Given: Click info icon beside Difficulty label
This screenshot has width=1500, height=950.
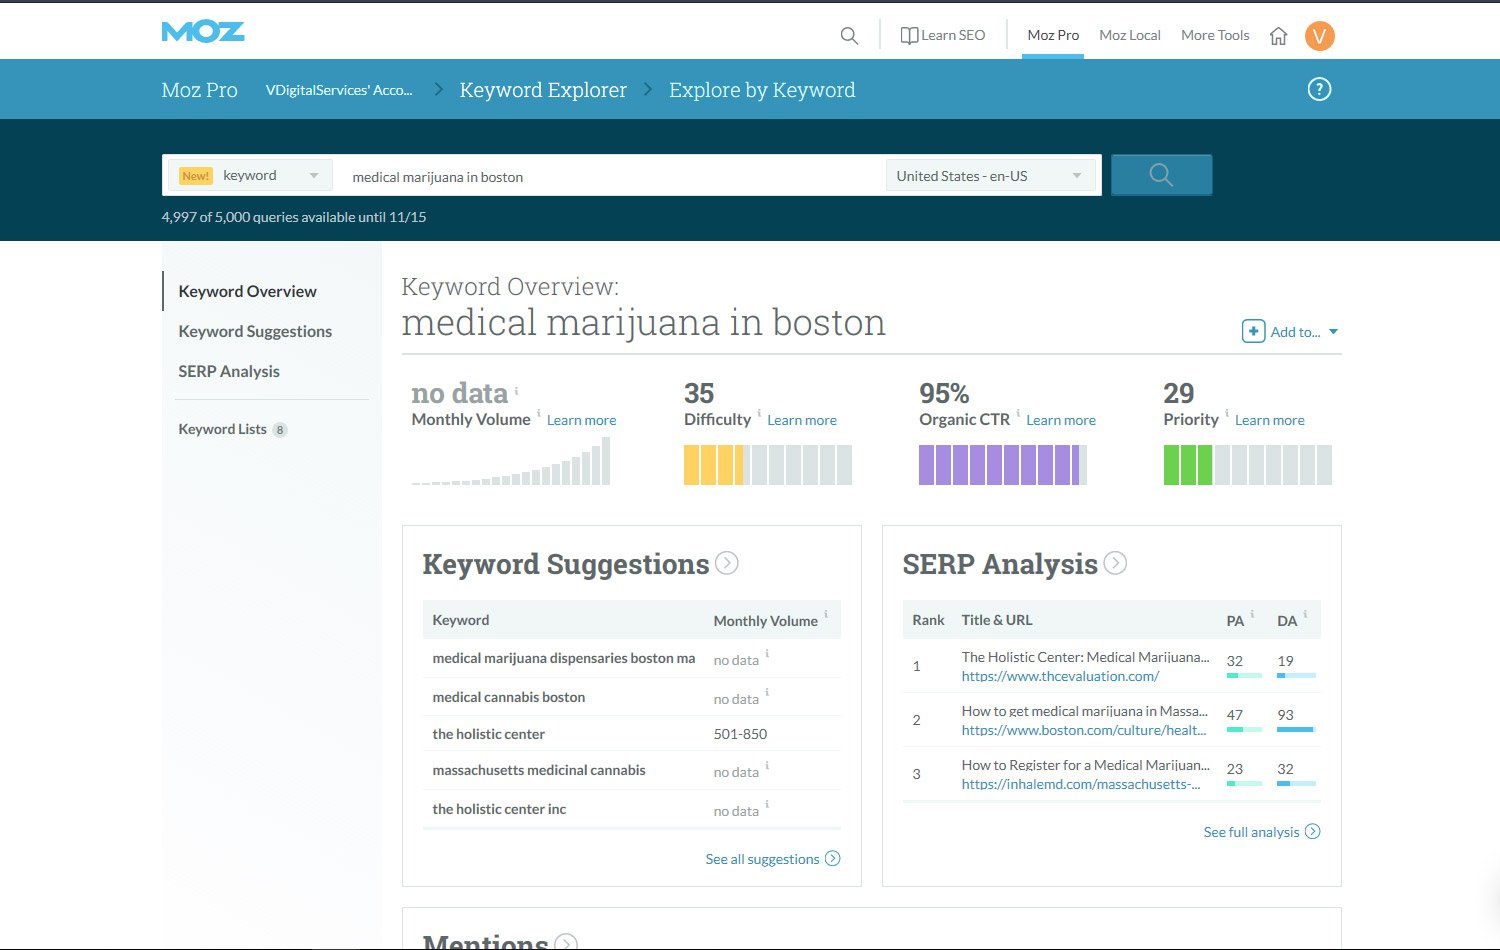Looking at the screenshot, I should click(x=759, y=413).
